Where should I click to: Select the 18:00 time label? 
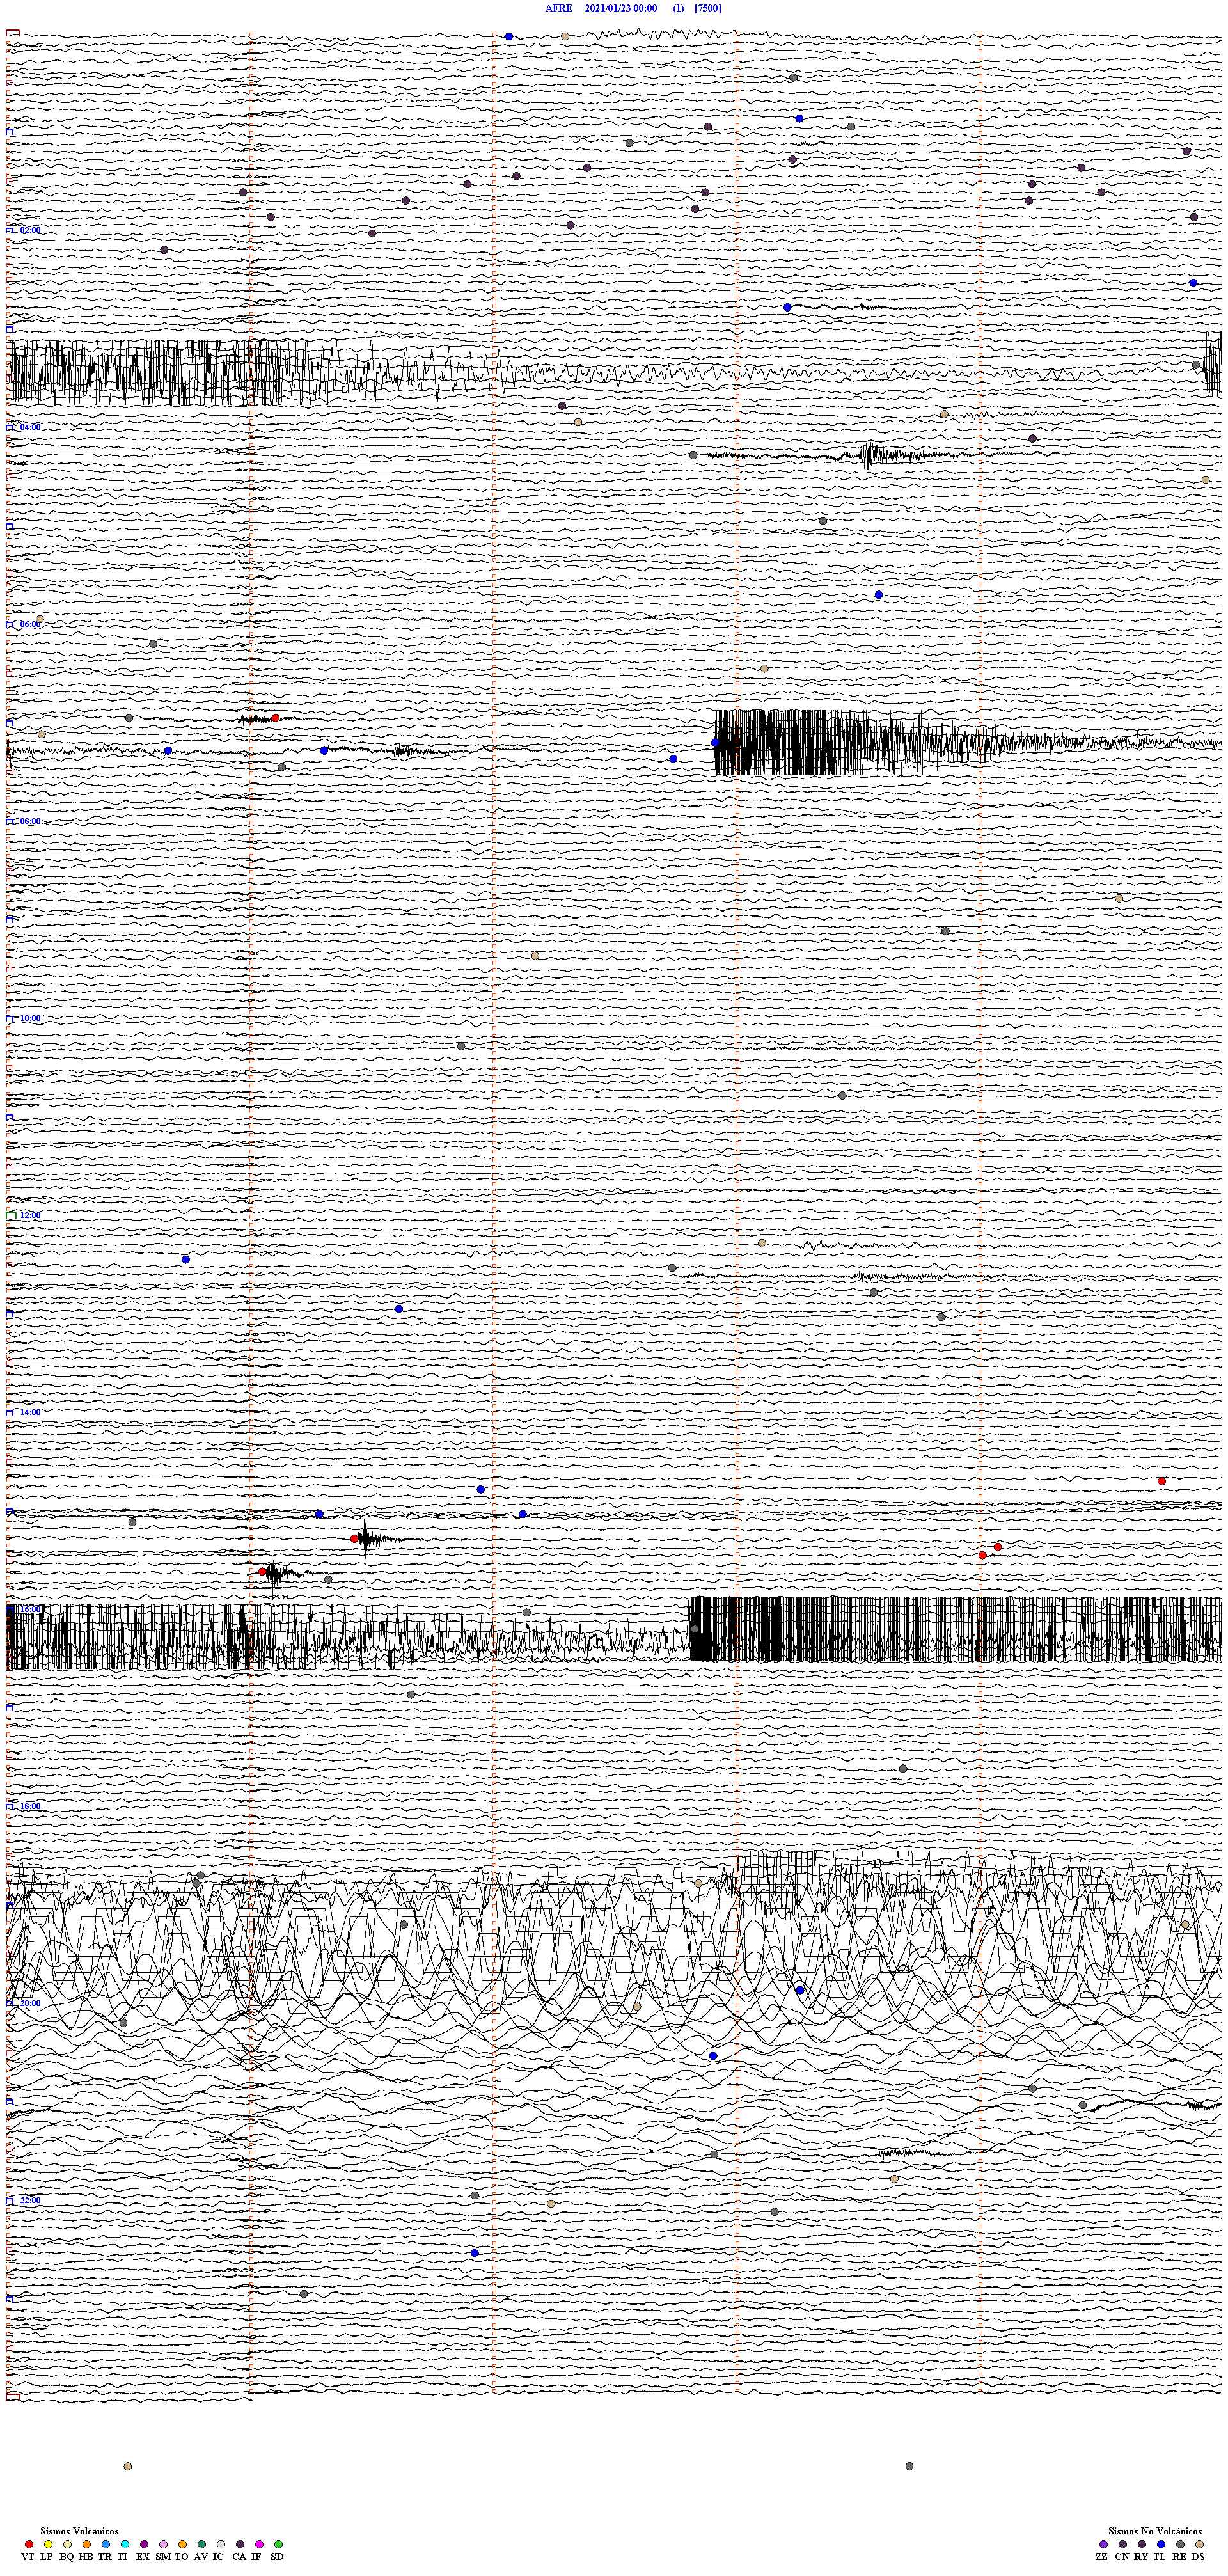(x=30, y=1806)
